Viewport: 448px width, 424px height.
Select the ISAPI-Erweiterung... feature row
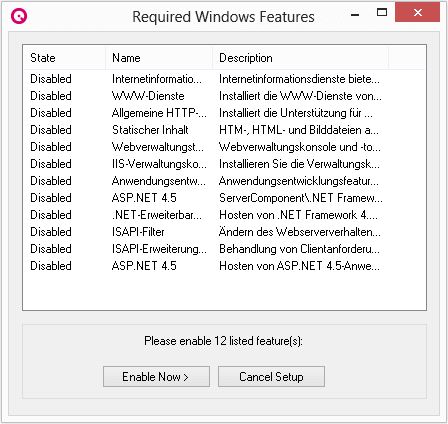pyautogui.click(x=224, y=249)
